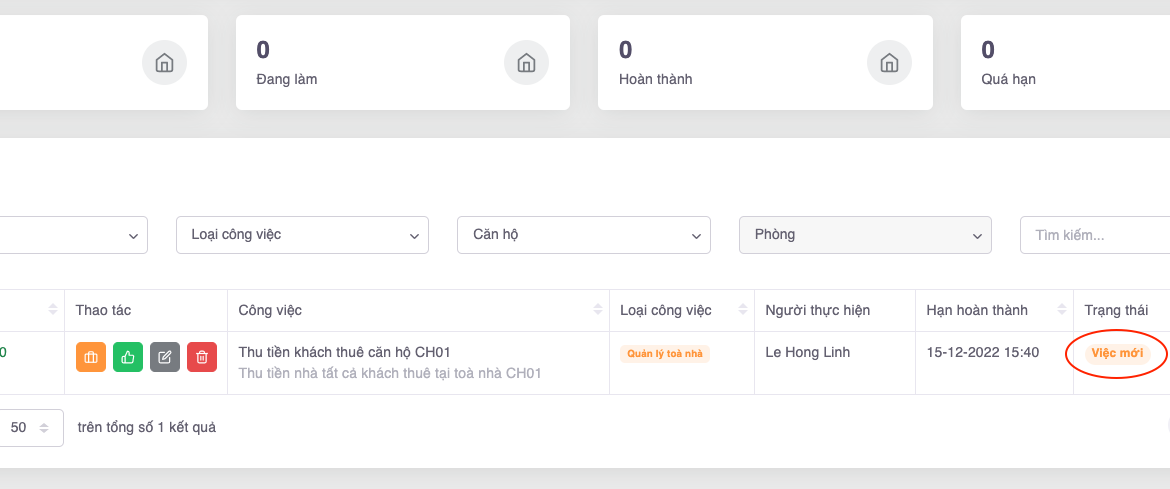This screenshot has width=1170, height=489.
Task: Click the gray edit pencil icon
Action: pyautogui.click(x=165, y=357)
